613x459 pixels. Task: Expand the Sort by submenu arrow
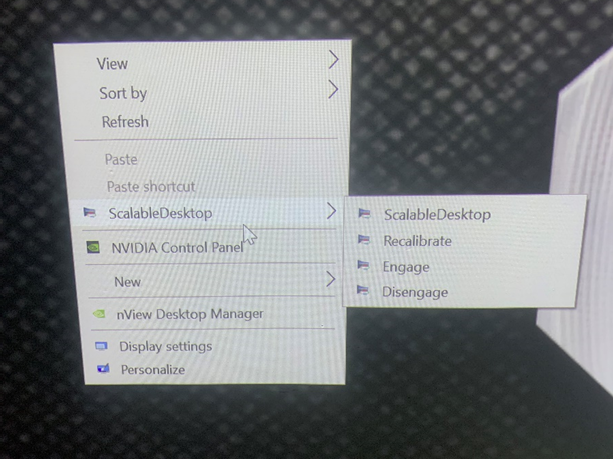click(333, 90)
